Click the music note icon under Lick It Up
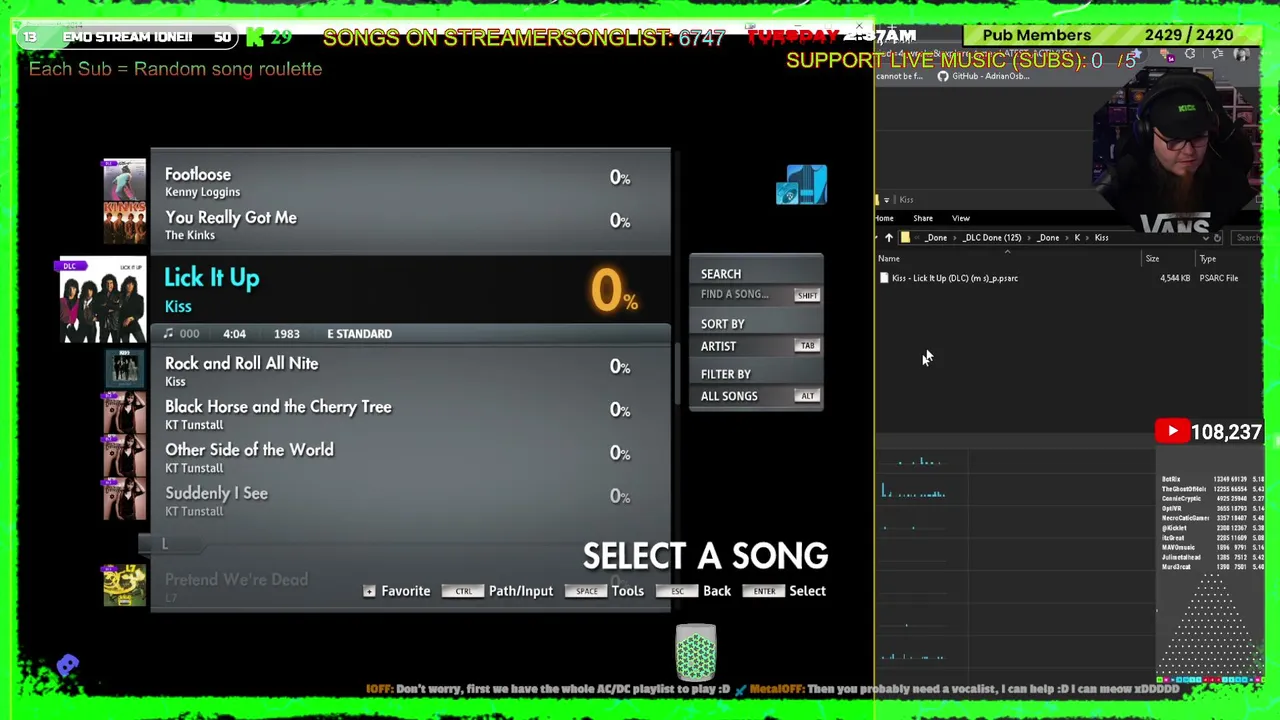Viewport: 1280px width, 720px height. [x=168, y=334]
